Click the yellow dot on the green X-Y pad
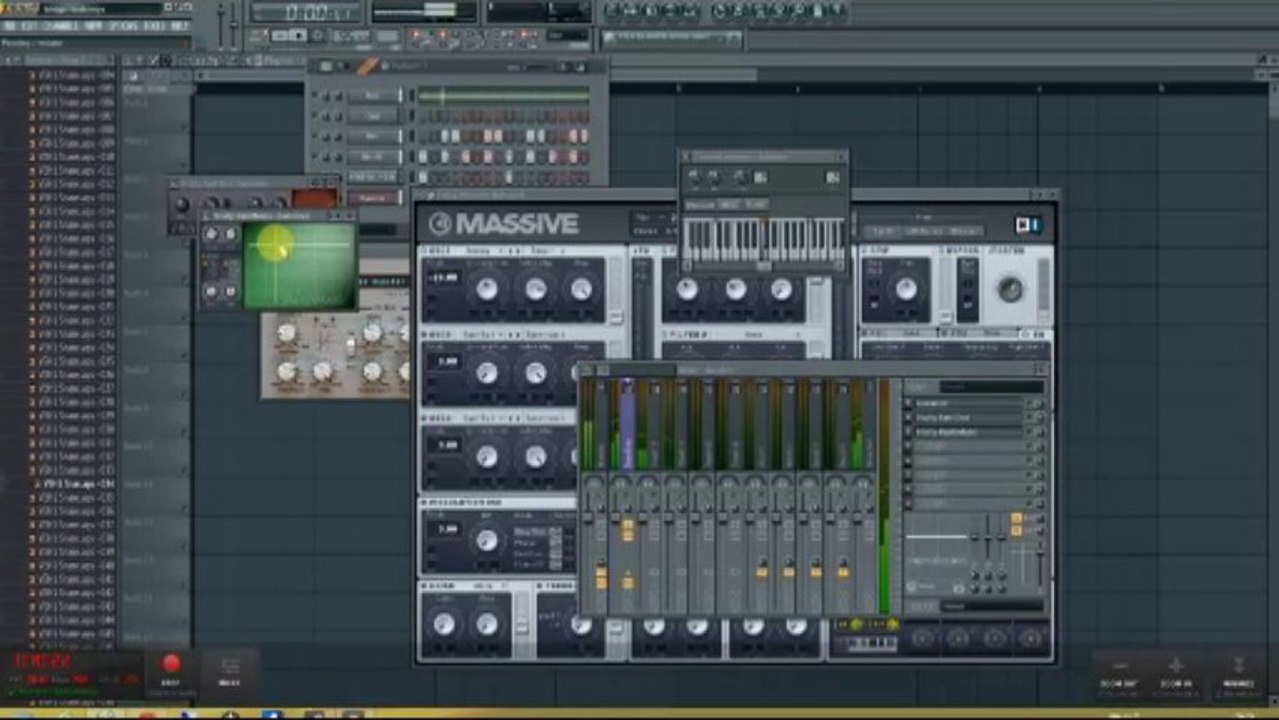The height and width of the screenshot is (720, 1279). [276, 243]
